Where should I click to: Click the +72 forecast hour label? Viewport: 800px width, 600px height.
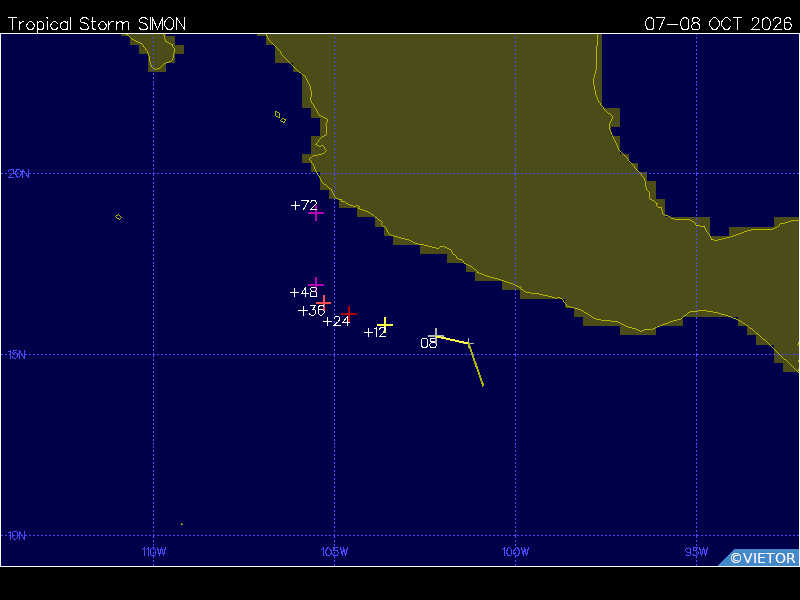coord(304,205)
